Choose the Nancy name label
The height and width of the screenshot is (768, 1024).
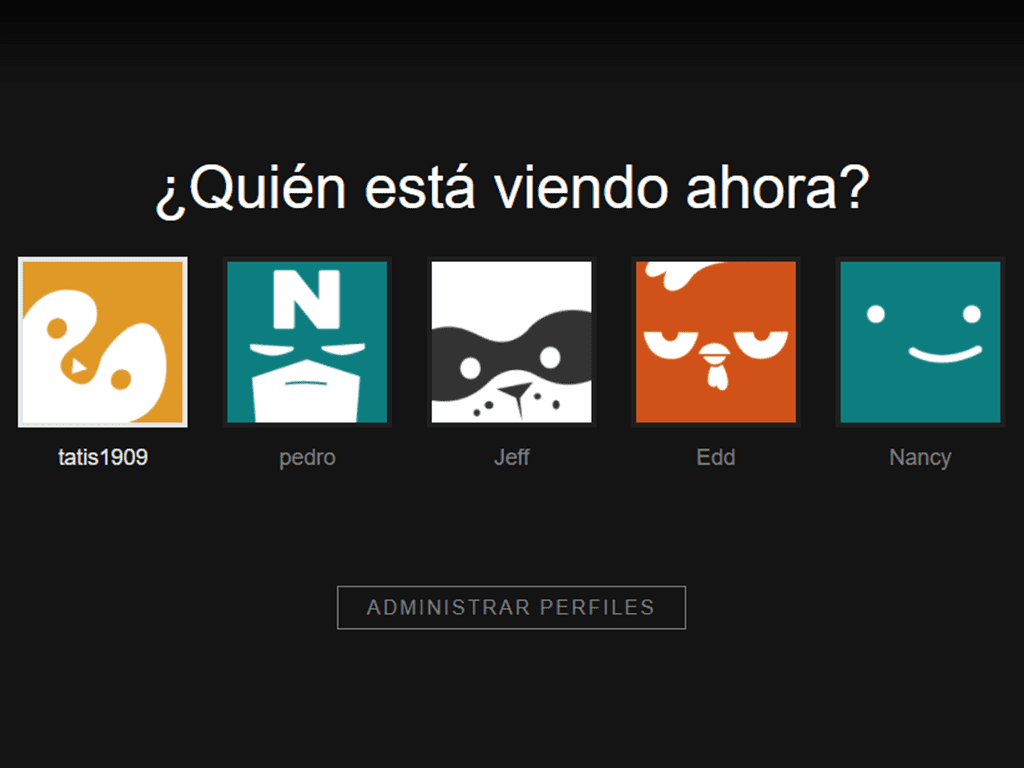[x=920, y=458]
